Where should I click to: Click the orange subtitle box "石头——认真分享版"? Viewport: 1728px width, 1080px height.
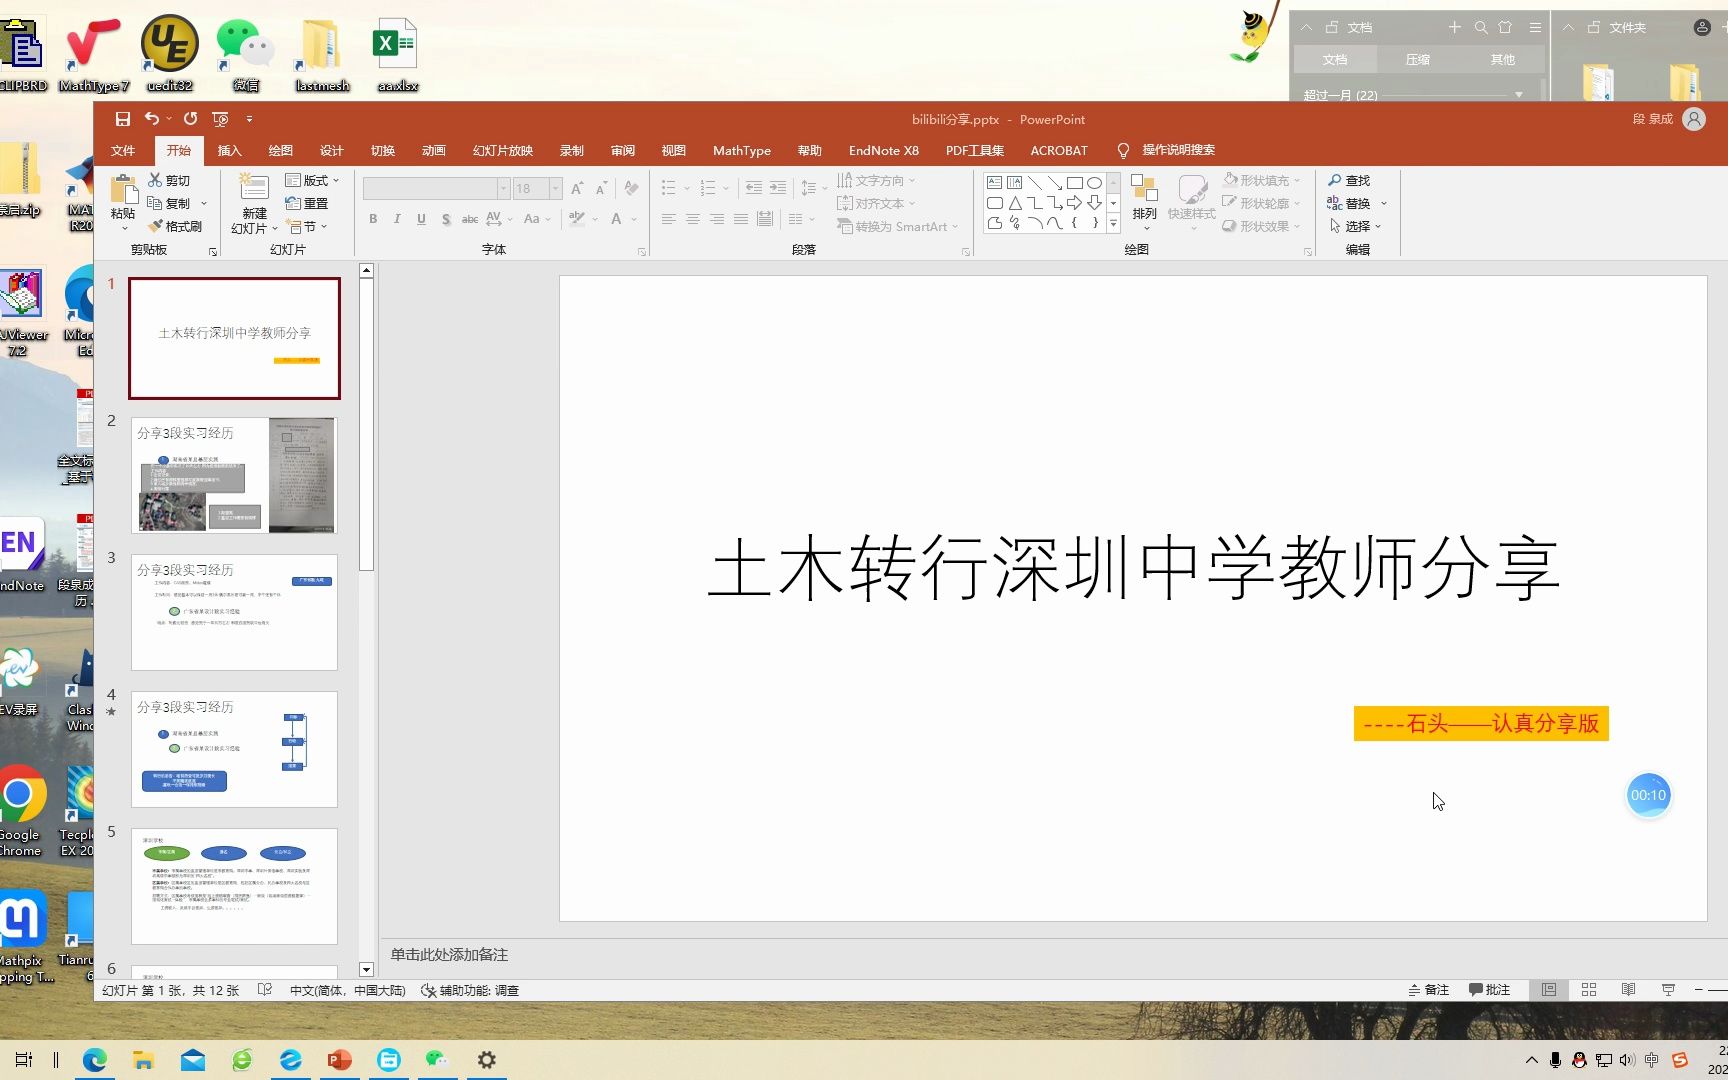click(x=1481, y=724)
